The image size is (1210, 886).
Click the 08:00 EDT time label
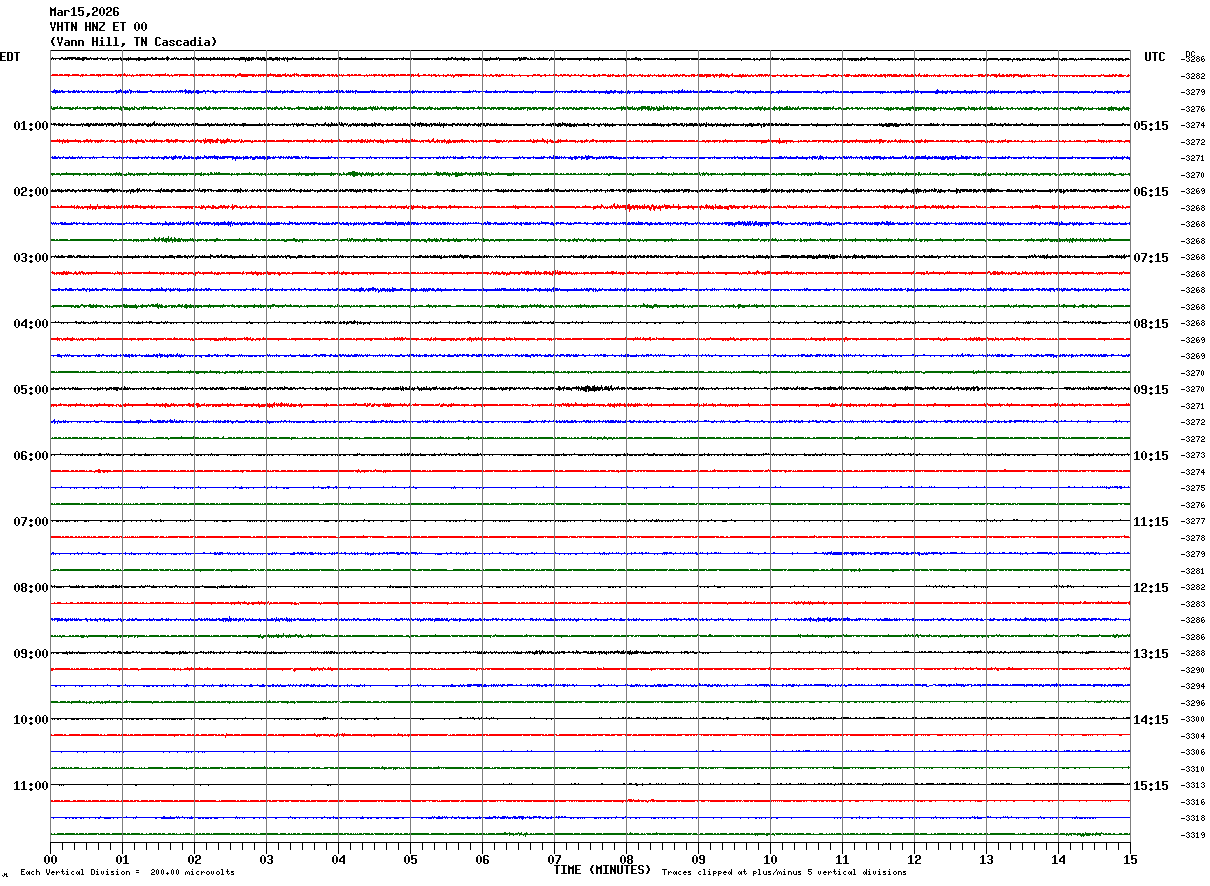31,588
